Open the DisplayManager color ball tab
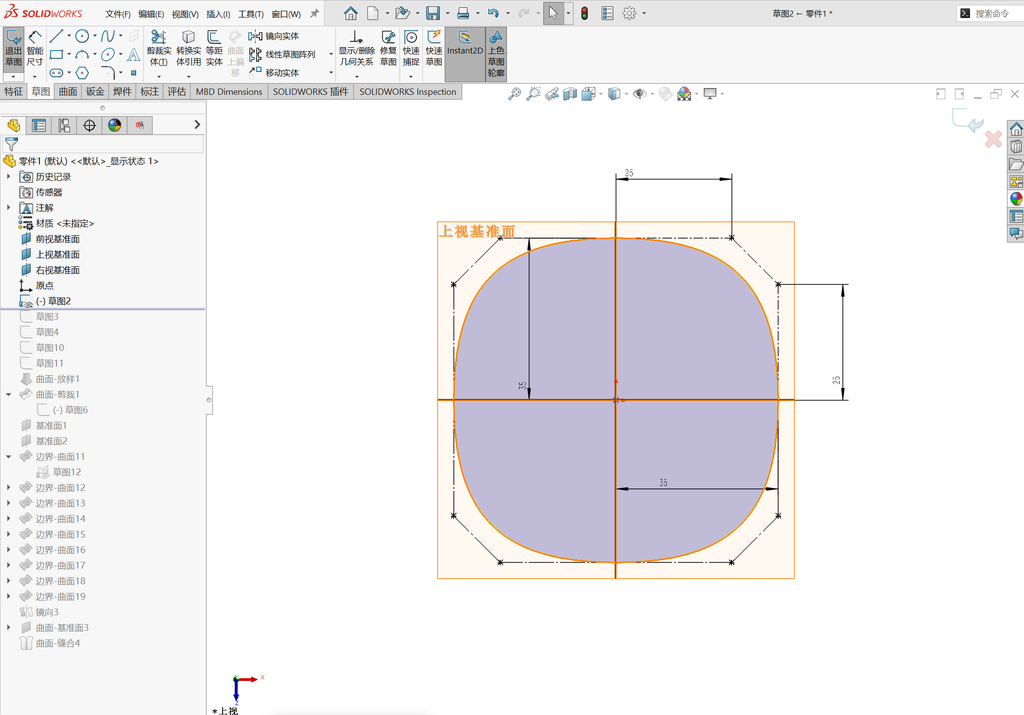Viewport: 1024px width, 715px height. pyautogui.click(x=115, y=125)
